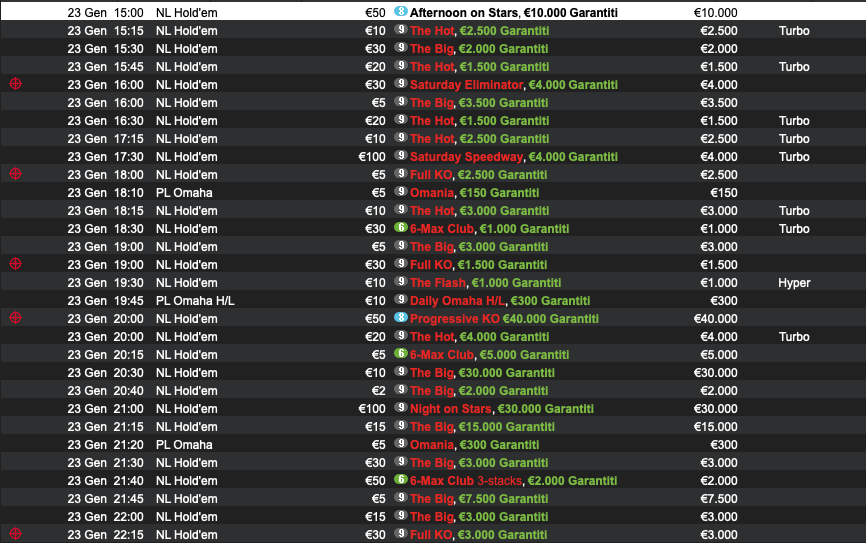Click '€100' buy-in on Night on Stars row

372,409
